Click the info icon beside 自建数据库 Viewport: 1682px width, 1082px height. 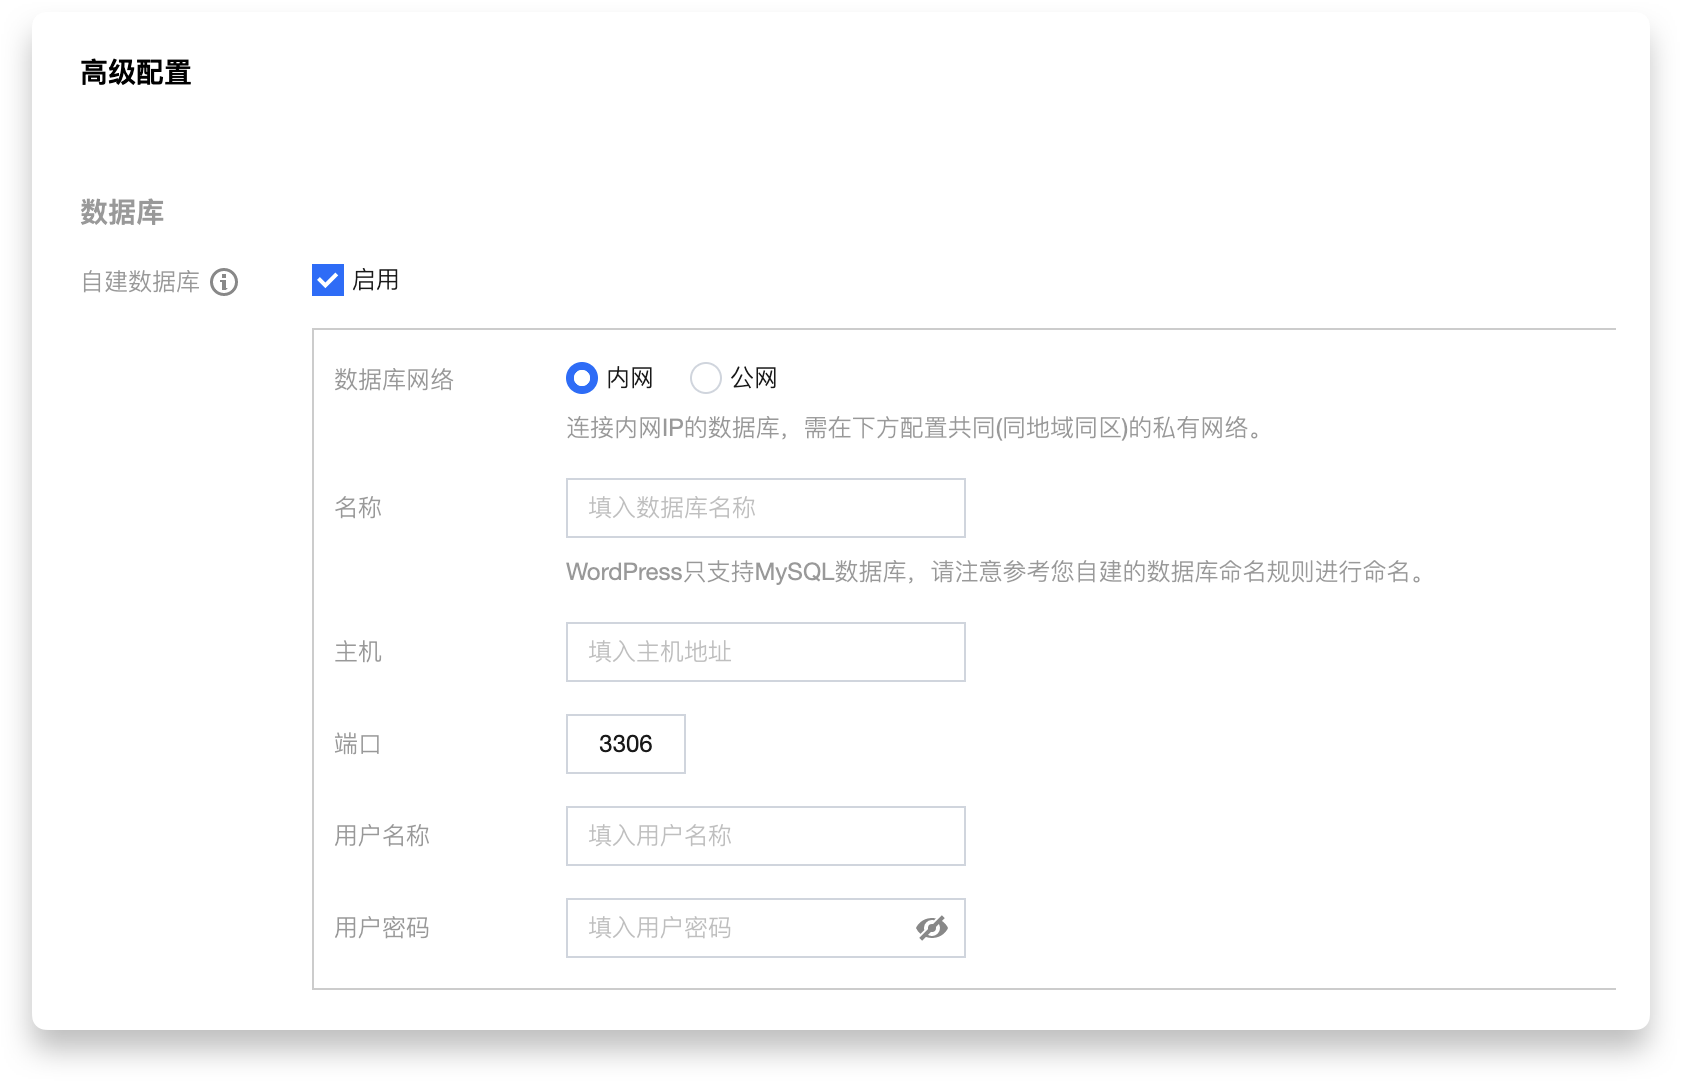(x=224, y=282)
